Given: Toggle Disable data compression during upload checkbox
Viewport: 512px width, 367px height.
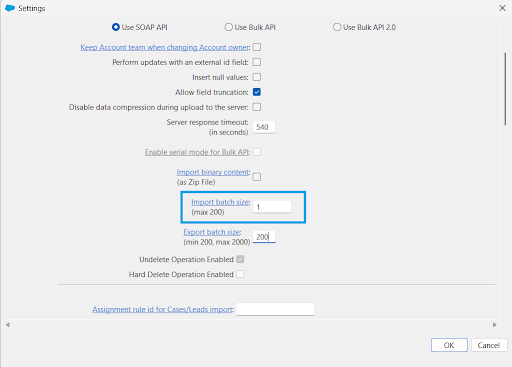Looking at the screenshot, I should [257, 107].
